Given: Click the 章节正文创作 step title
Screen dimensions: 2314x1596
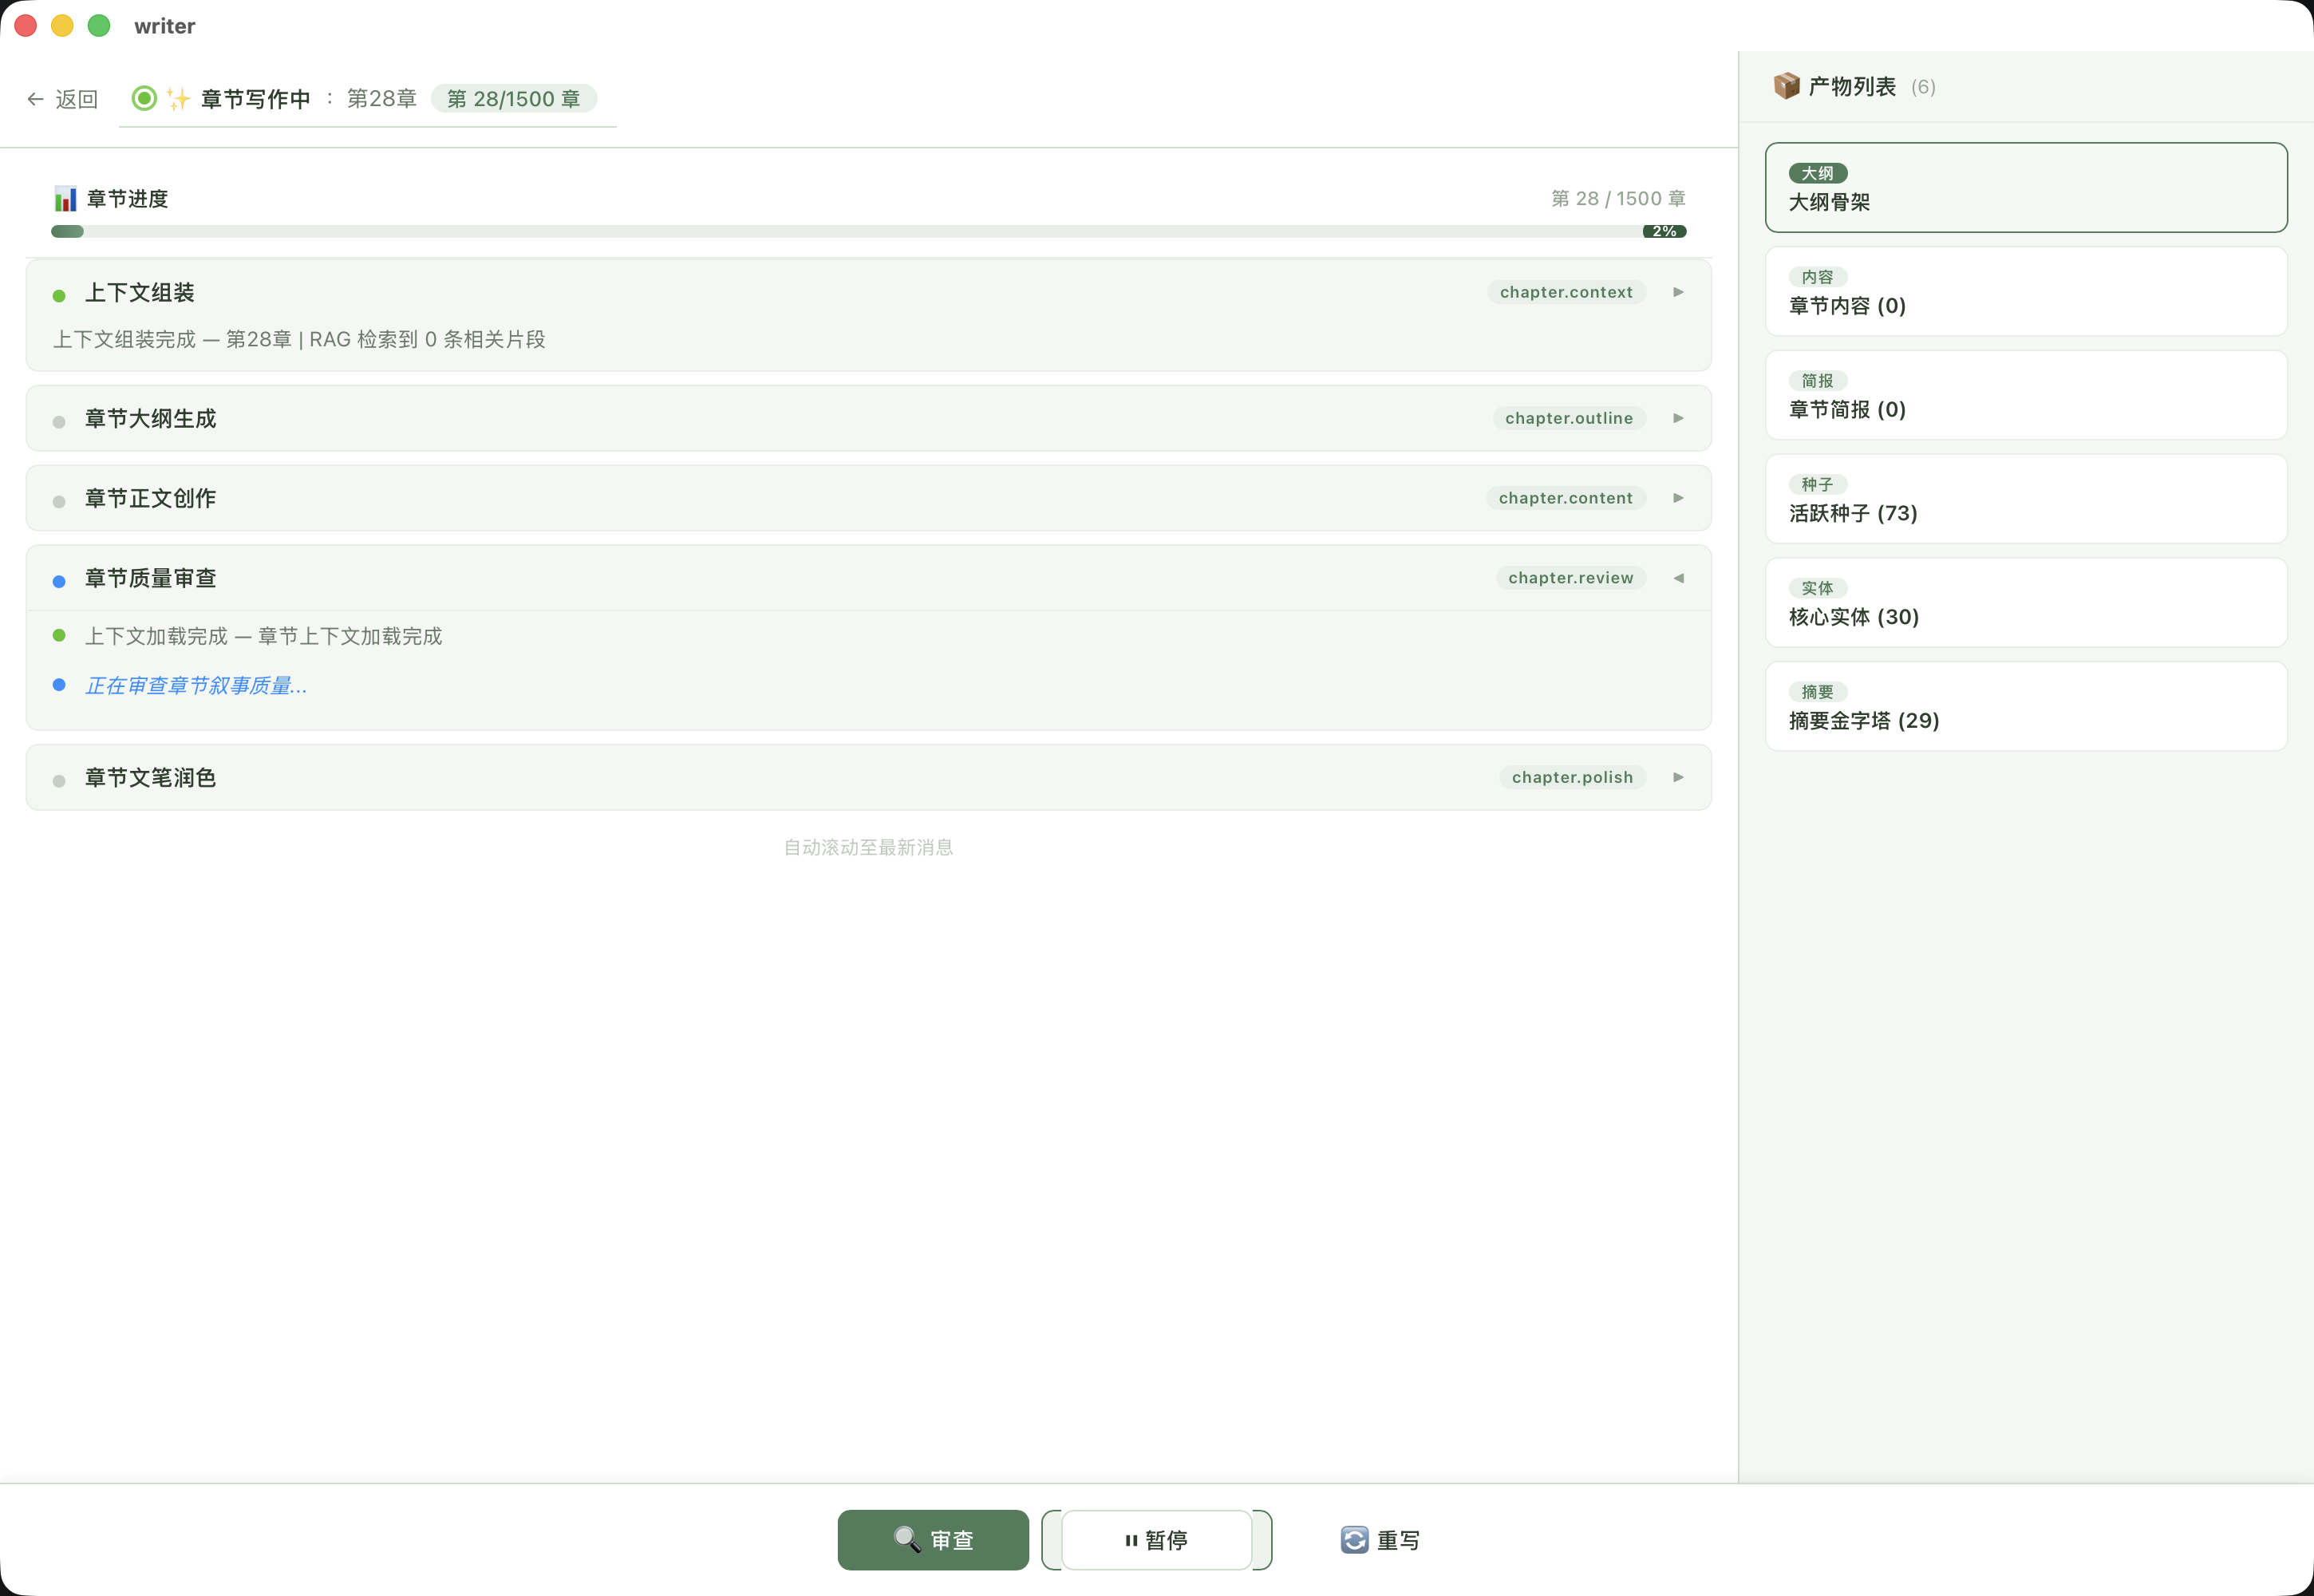Looking at the screenshot, I should click(x=150, y=498).
